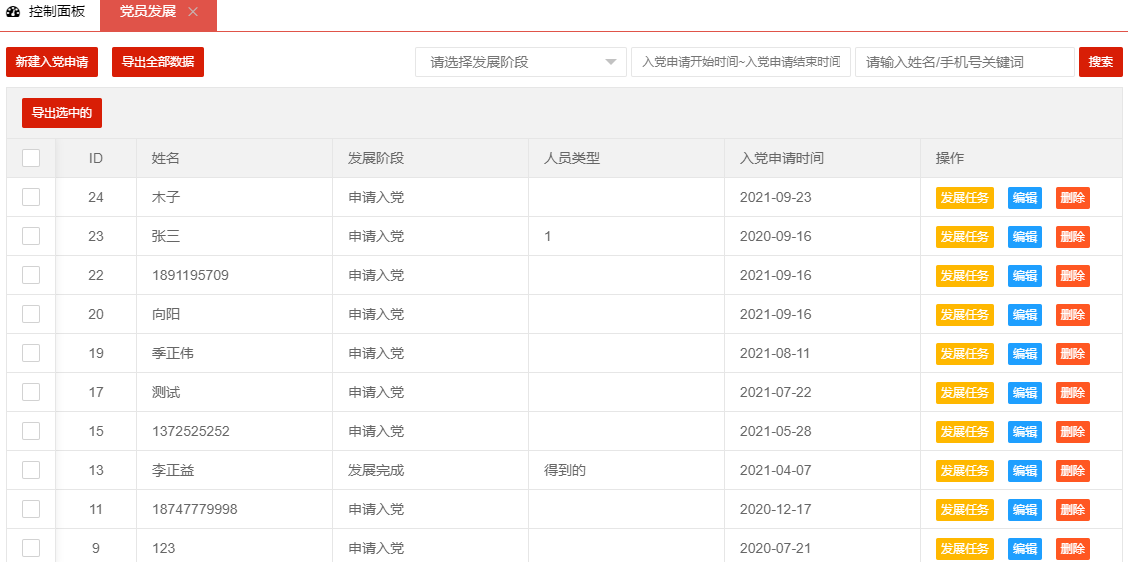Toggle the select-all checkbox in table header
1128x562 pixels.
[31, 158]
